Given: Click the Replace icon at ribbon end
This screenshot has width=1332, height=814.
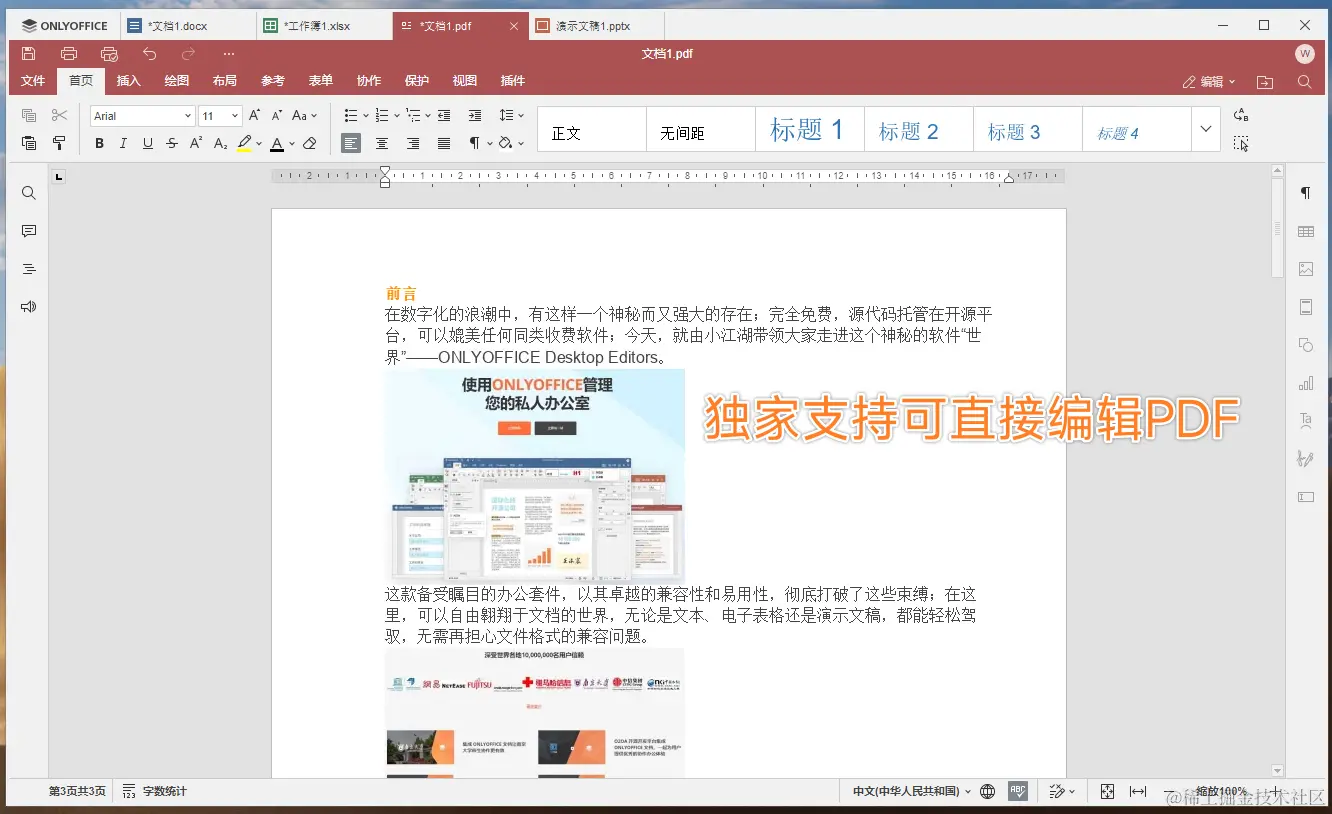Looking at the screenshot, I should click(1241, 116).
